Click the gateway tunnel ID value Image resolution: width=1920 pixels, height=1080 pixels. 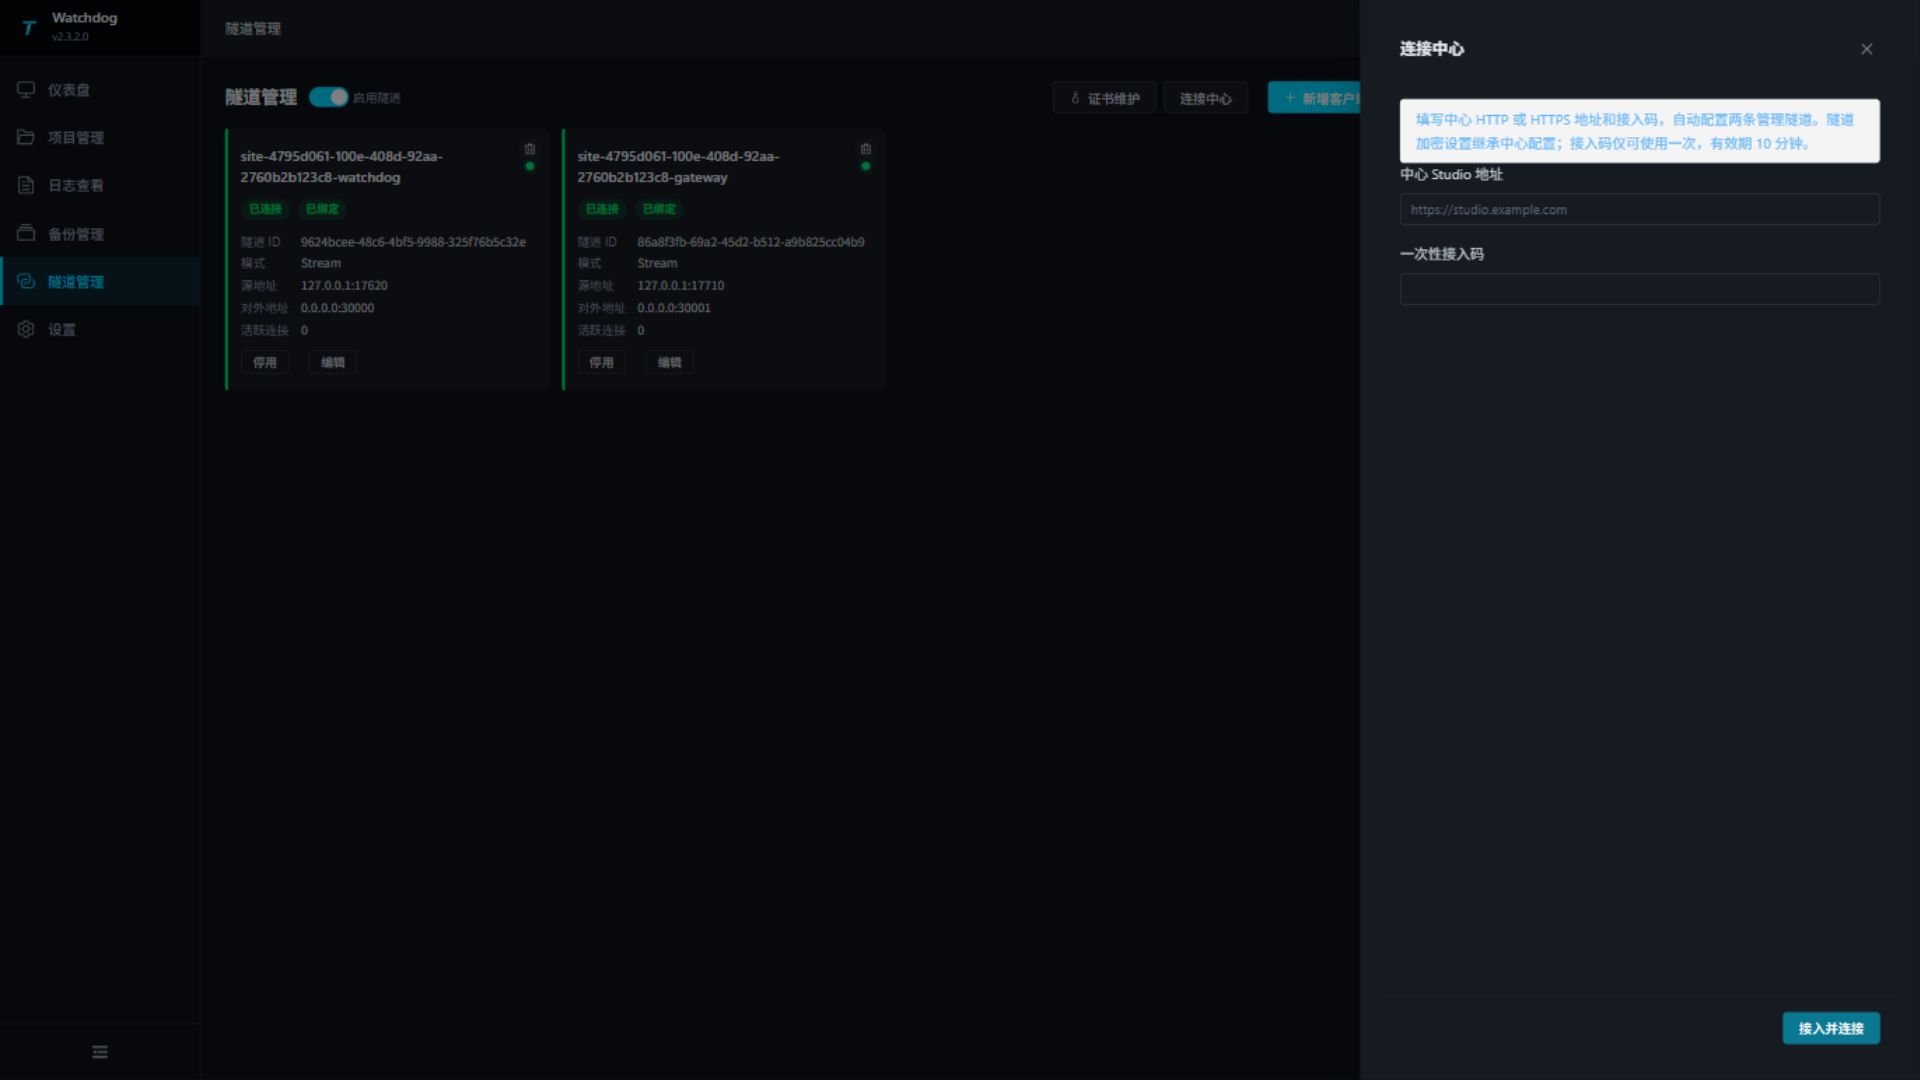751,242
